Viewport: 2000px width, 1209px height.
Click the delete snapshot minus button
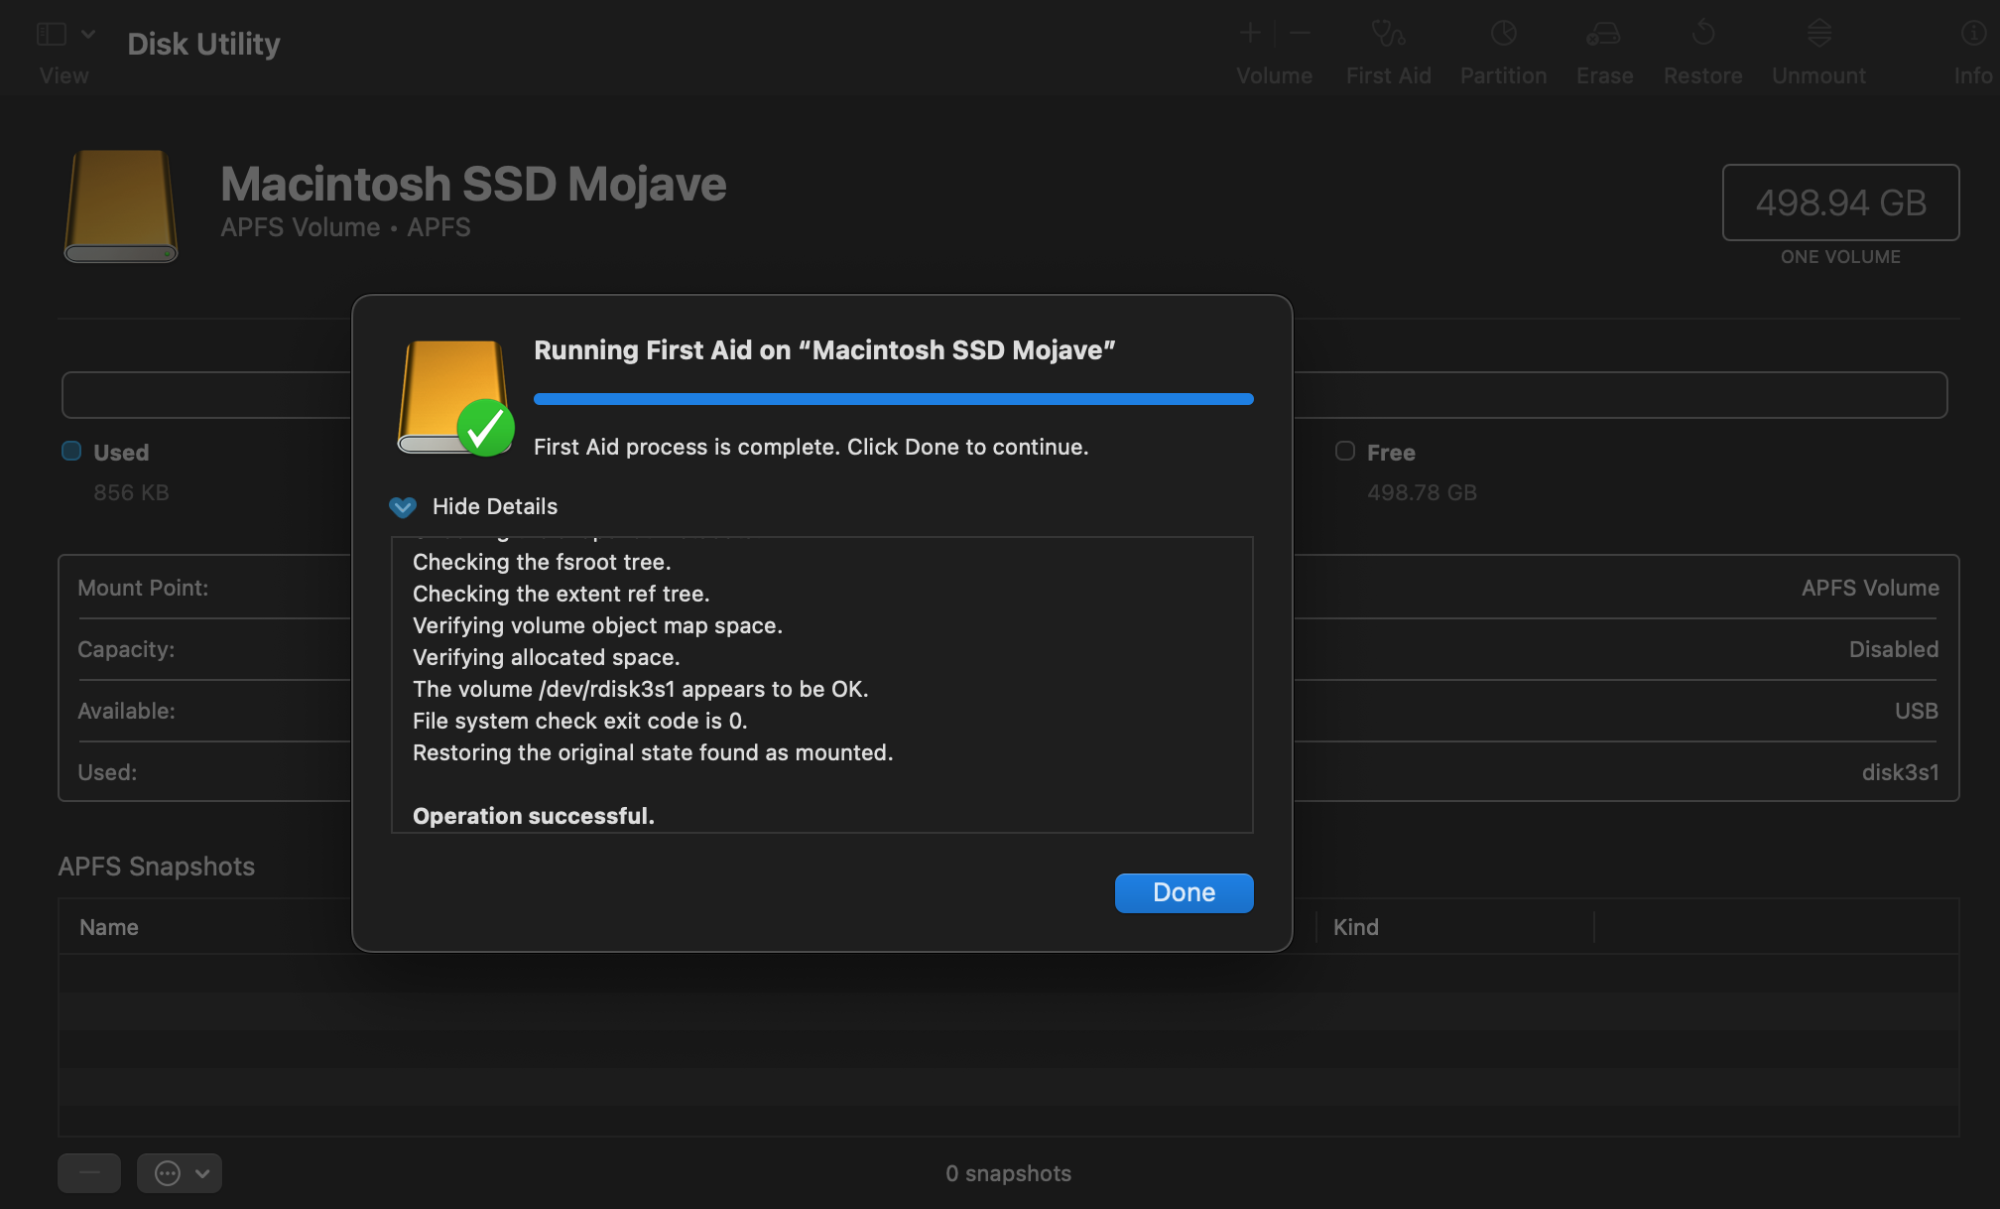point(89,1172)
